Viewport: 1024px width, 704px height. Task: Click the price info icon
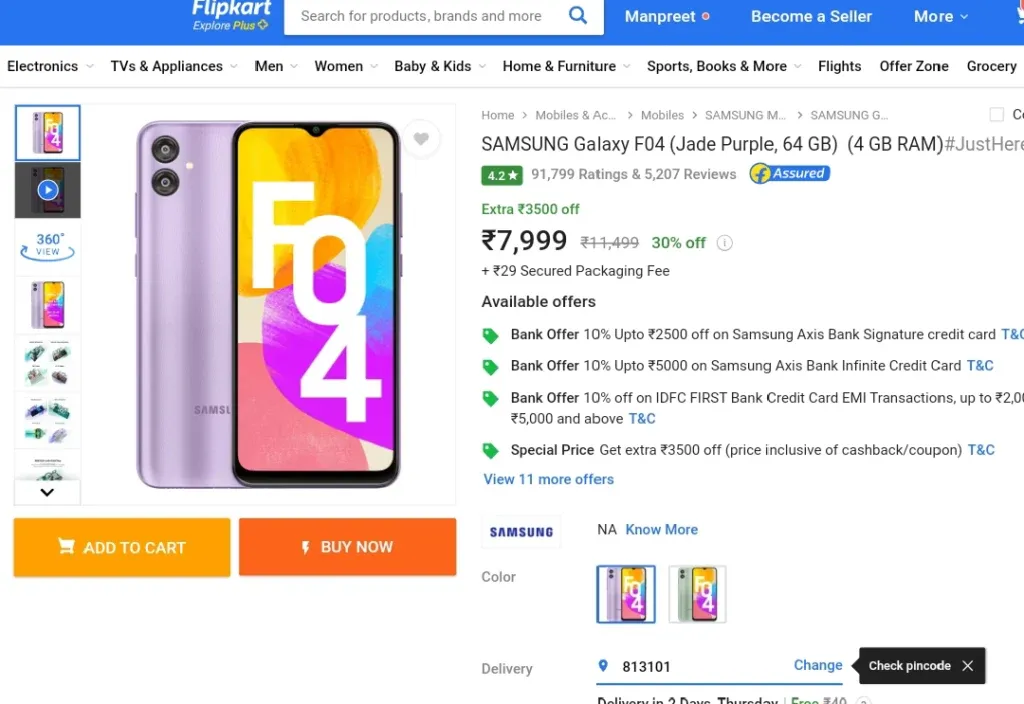pyautogui.click(x=724, y=243)
